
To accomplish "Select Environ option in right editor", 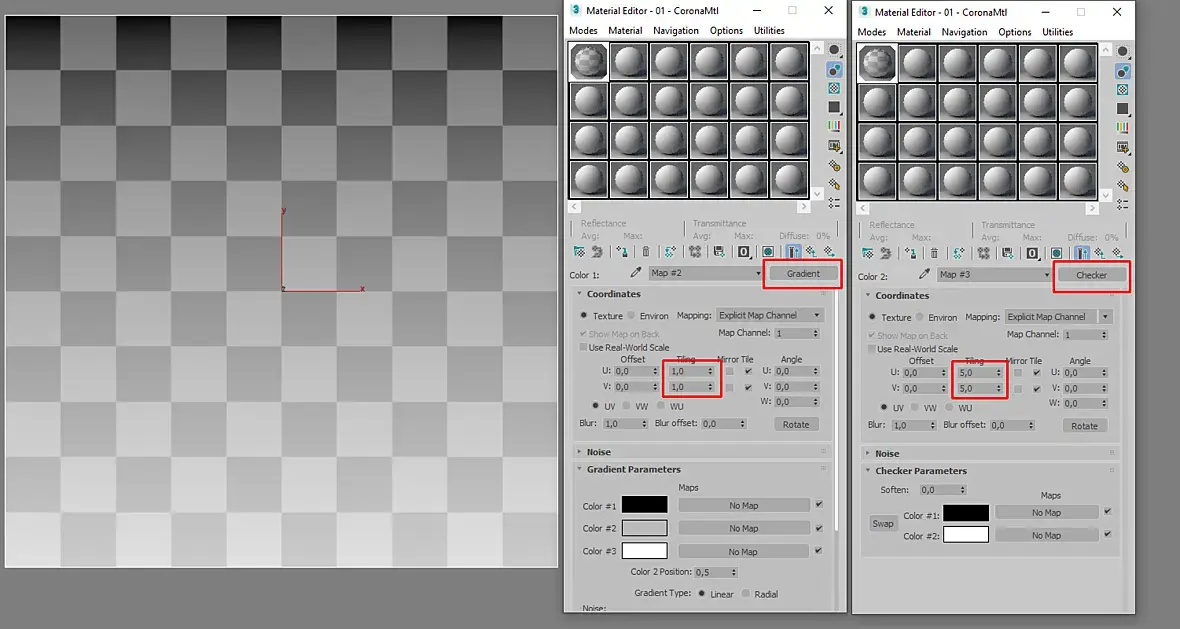I will point(920,318).
